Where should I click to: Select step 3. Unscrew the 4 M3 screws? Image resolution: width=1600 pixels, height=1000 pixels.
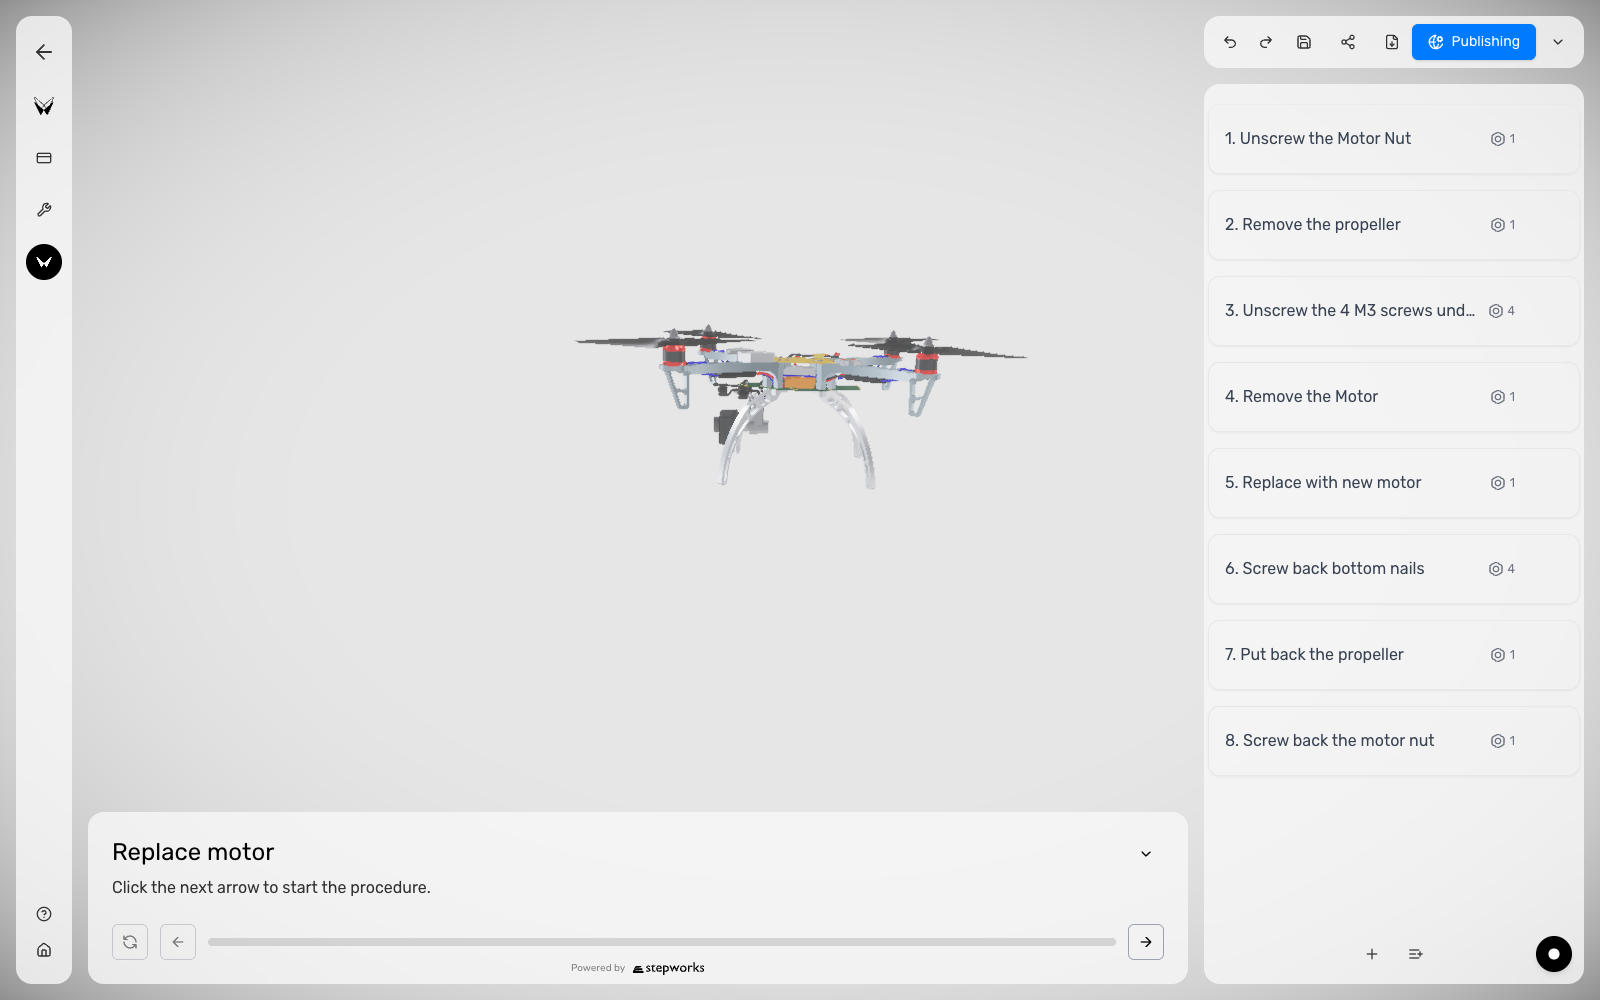tap(1394, 311)
